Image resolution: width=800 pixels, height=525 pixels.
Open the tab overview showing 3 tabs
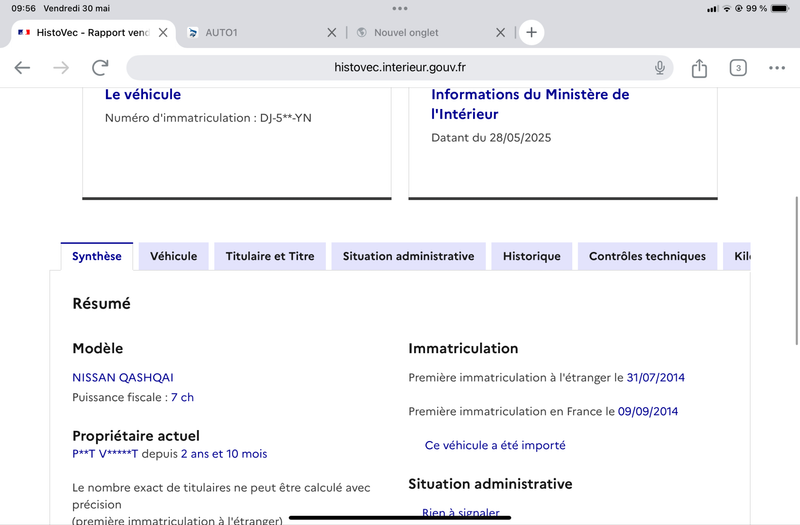tap(738, 68)
